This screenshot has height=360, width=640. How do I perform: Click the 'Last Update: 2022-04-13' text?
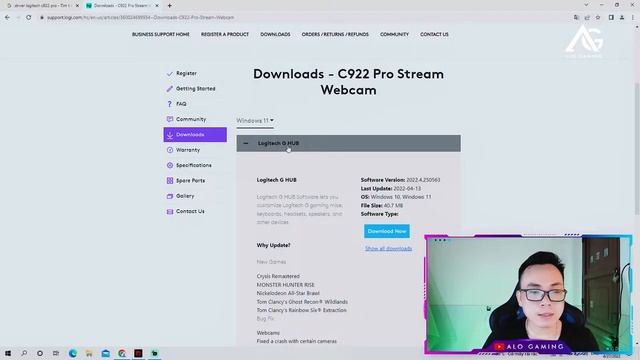391,189
